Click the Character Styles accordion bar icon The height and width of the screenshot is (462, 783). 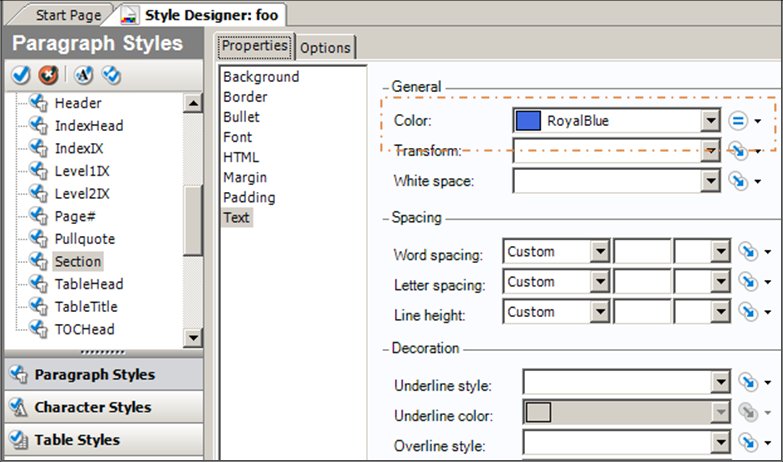17,407
